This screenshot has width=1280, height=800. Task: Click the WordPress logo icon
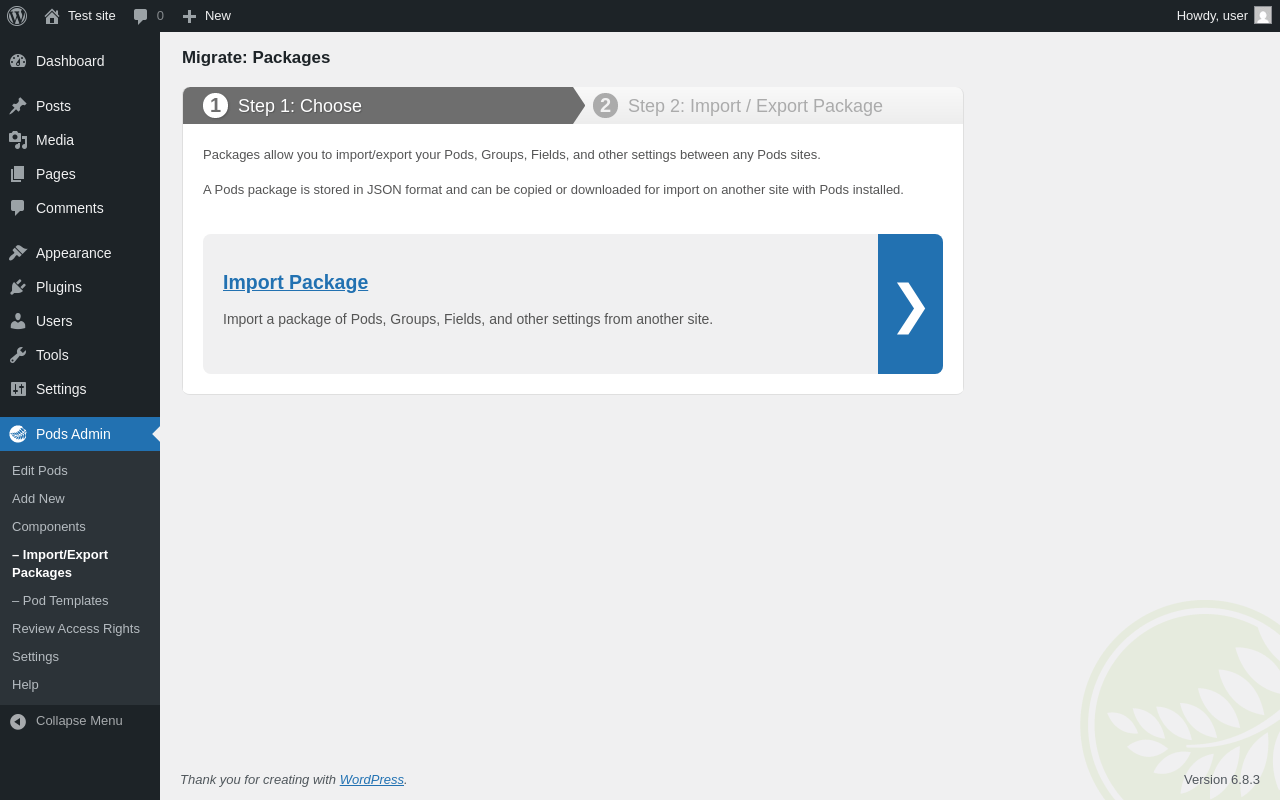(17, 16)
